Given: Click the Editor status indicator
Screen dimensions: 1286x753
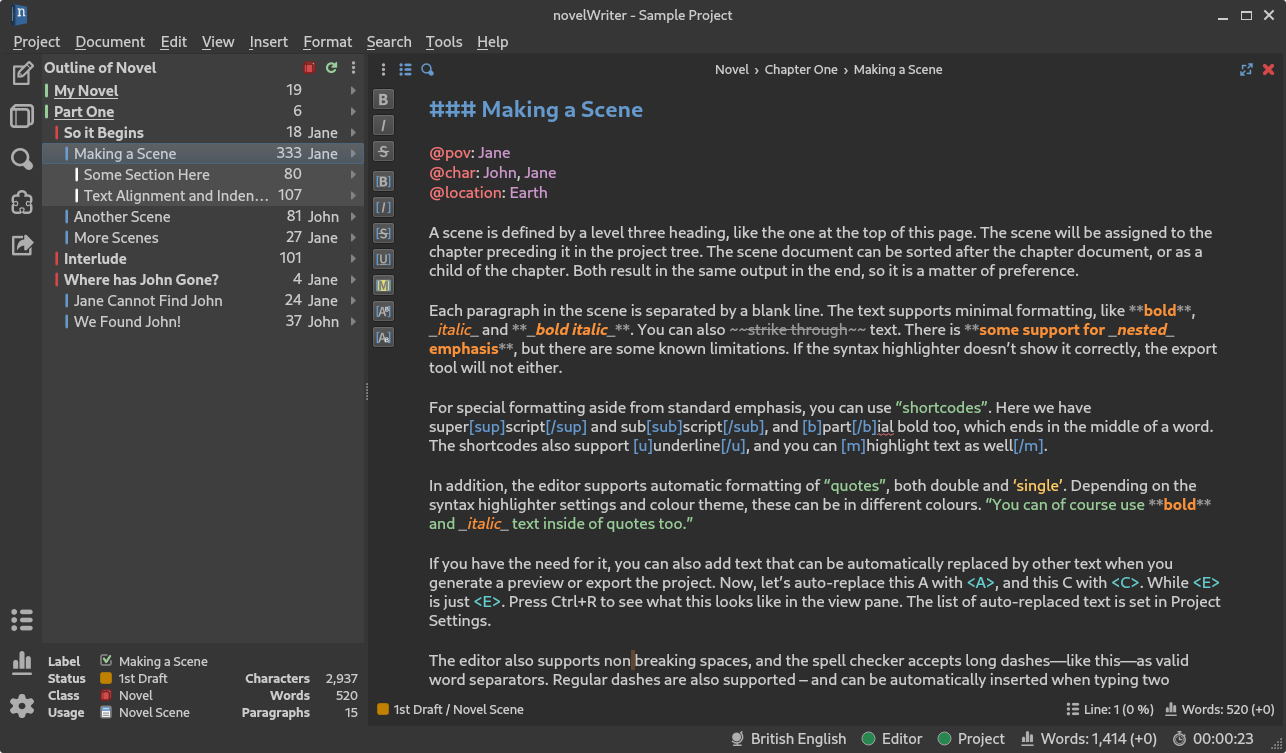Looking at the screenshot, I should pyautogui.click(x=892, y=739).
